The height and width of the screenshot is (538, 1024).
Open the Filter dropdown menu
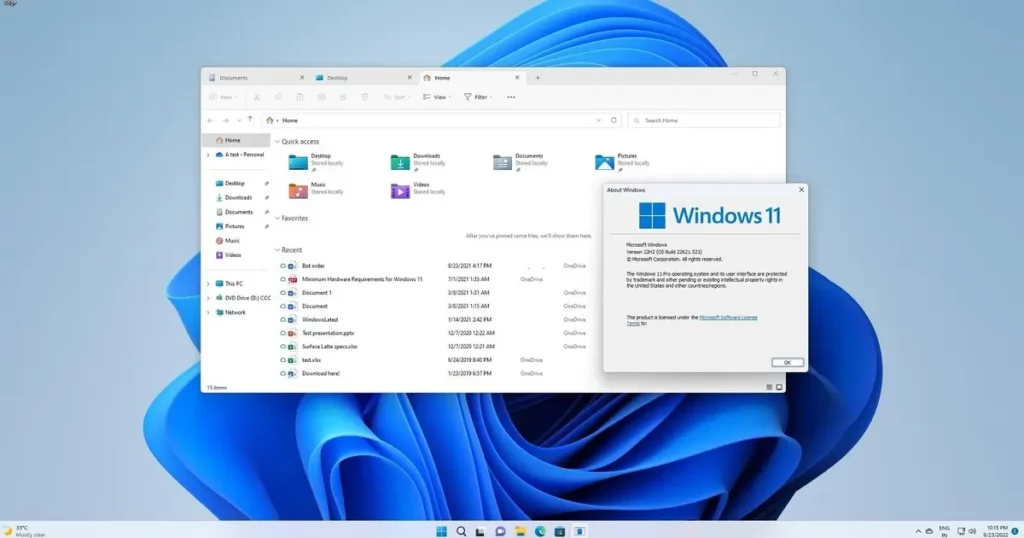click(x=478, y=97)
